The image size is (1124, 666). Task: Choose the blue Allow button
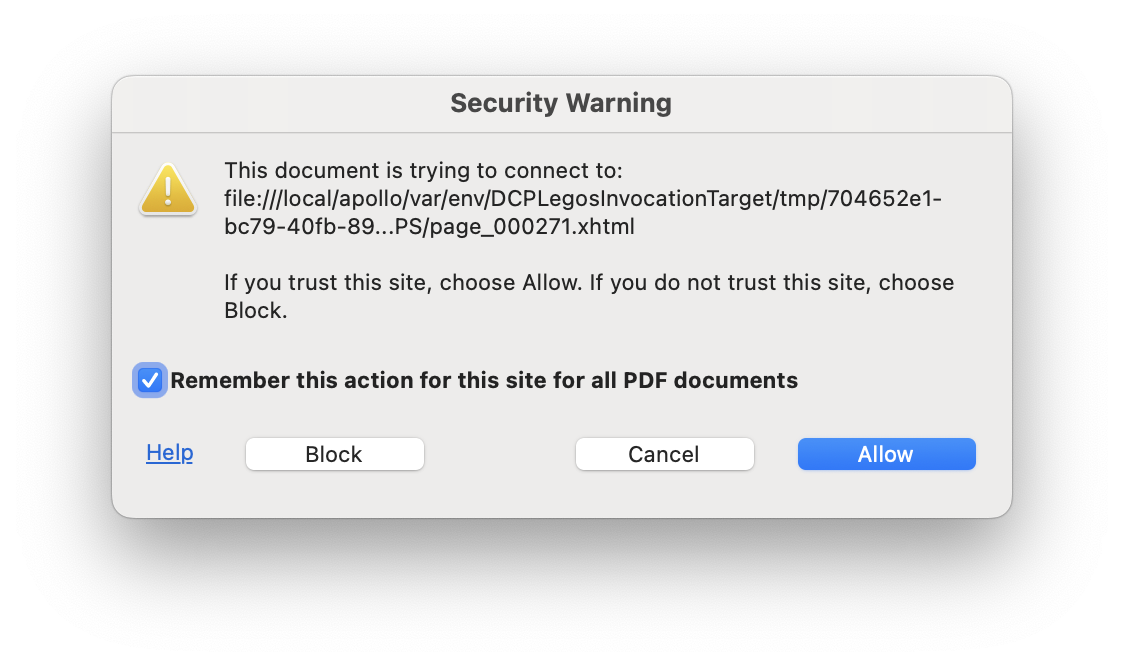[886, 454]
